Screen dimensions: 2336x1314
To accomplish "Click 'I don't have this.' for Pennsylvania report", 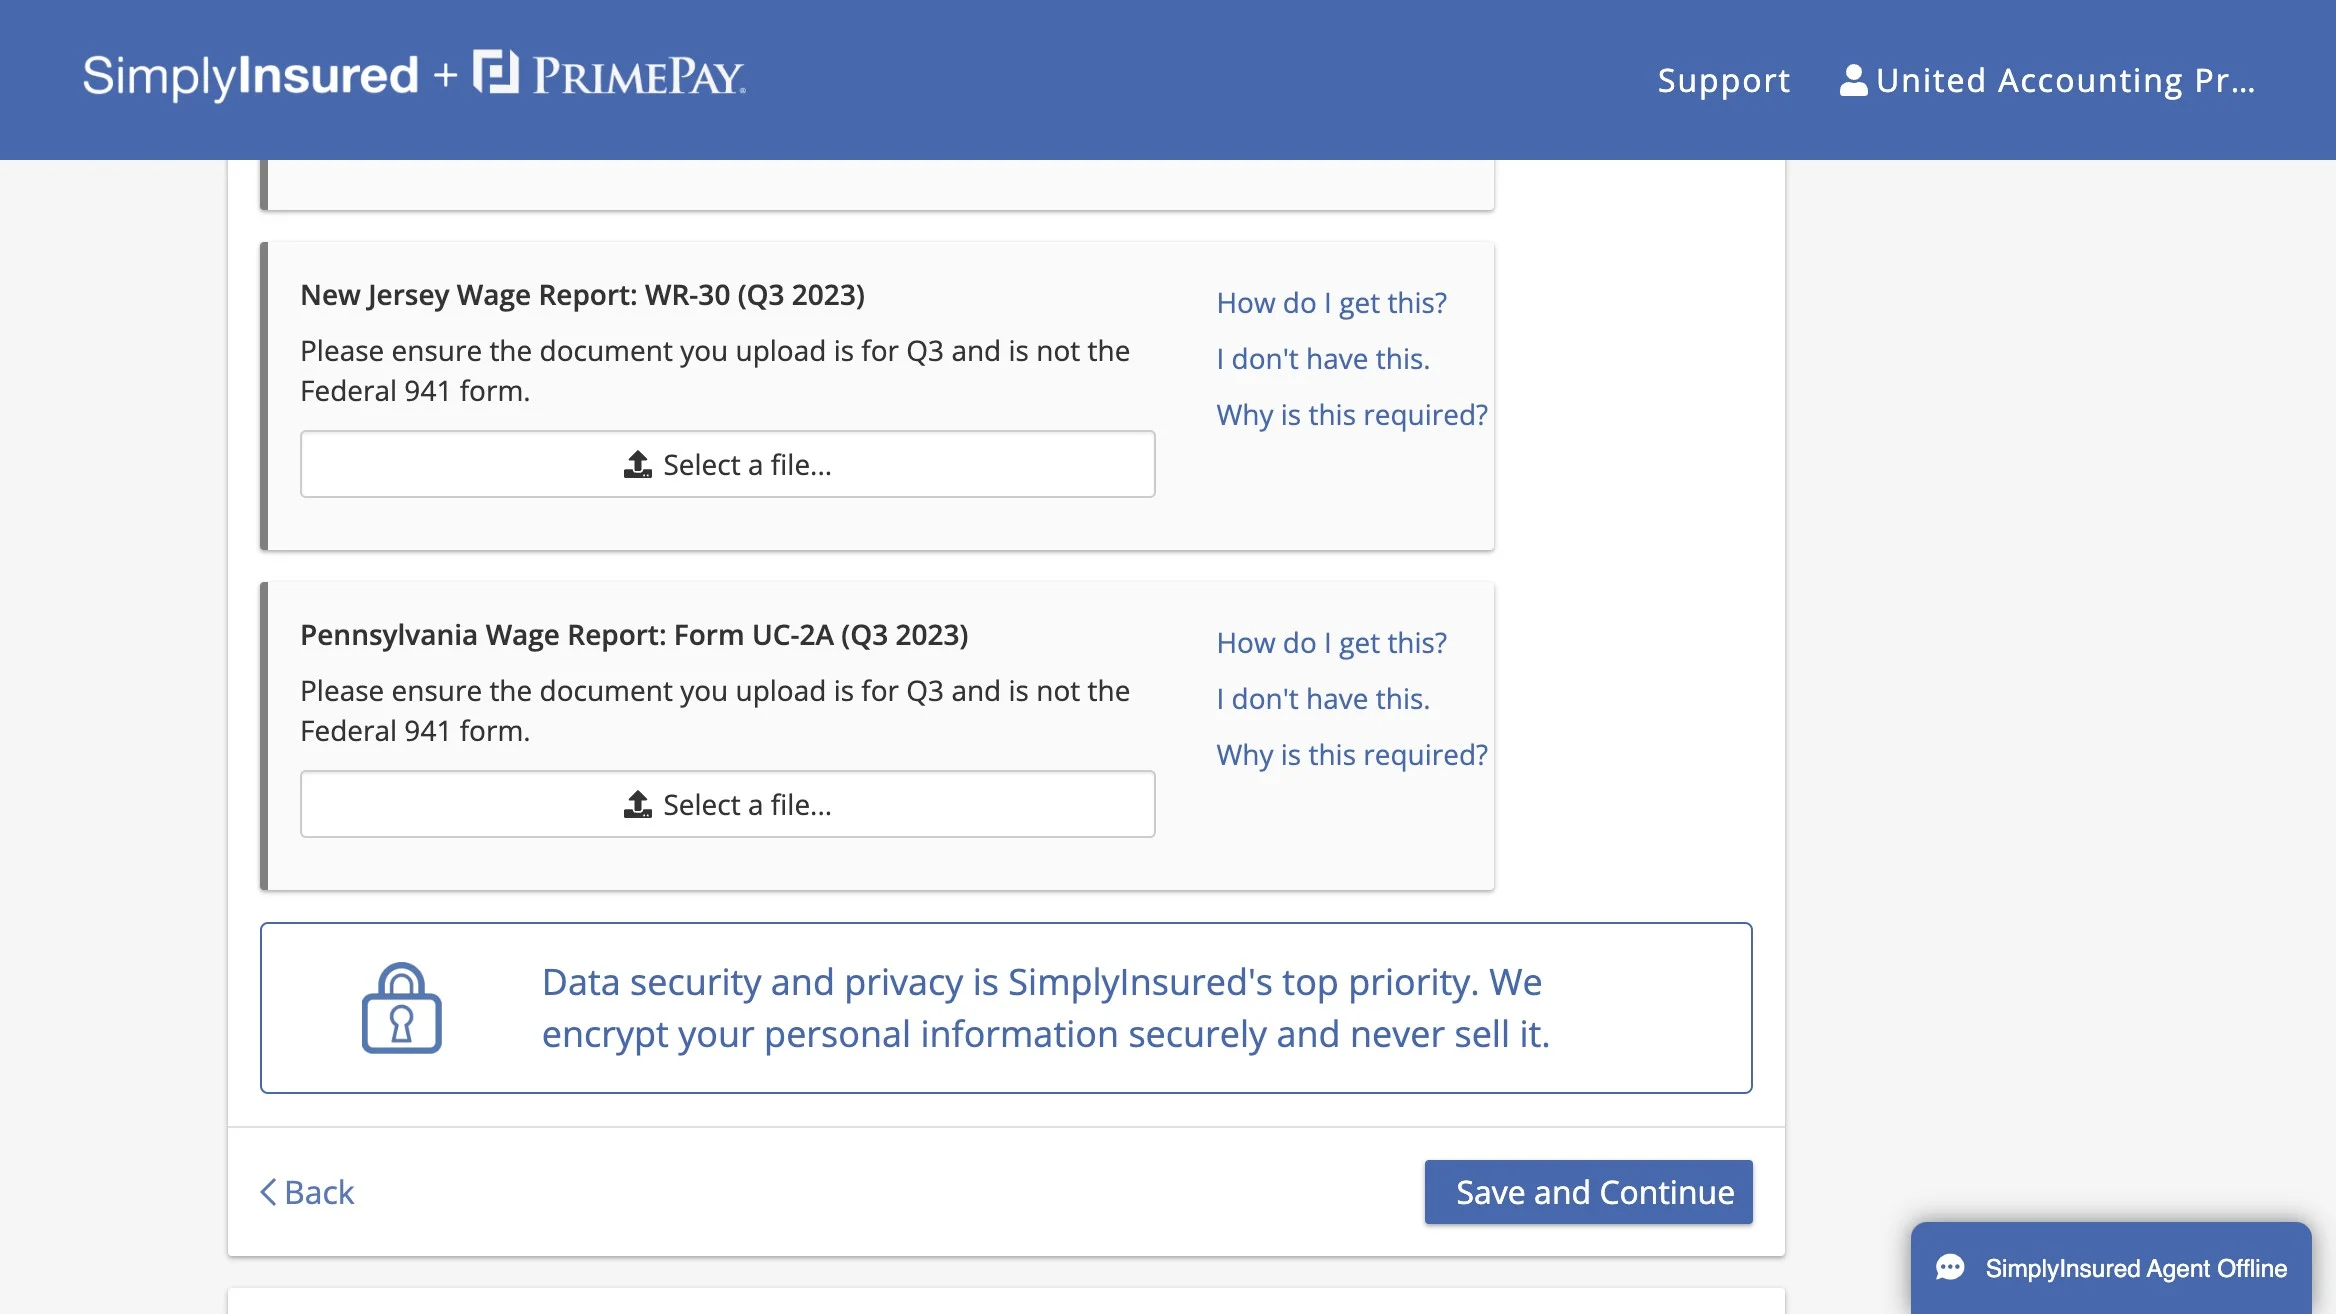I will pyautogui.click(x=1323, y=698).
